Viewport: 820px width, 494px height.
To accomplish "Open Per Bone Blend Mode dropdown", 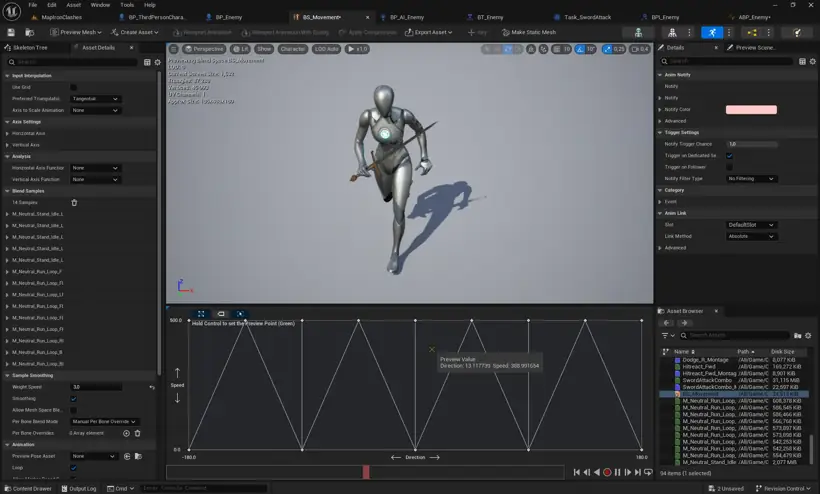I will [104, 422].
